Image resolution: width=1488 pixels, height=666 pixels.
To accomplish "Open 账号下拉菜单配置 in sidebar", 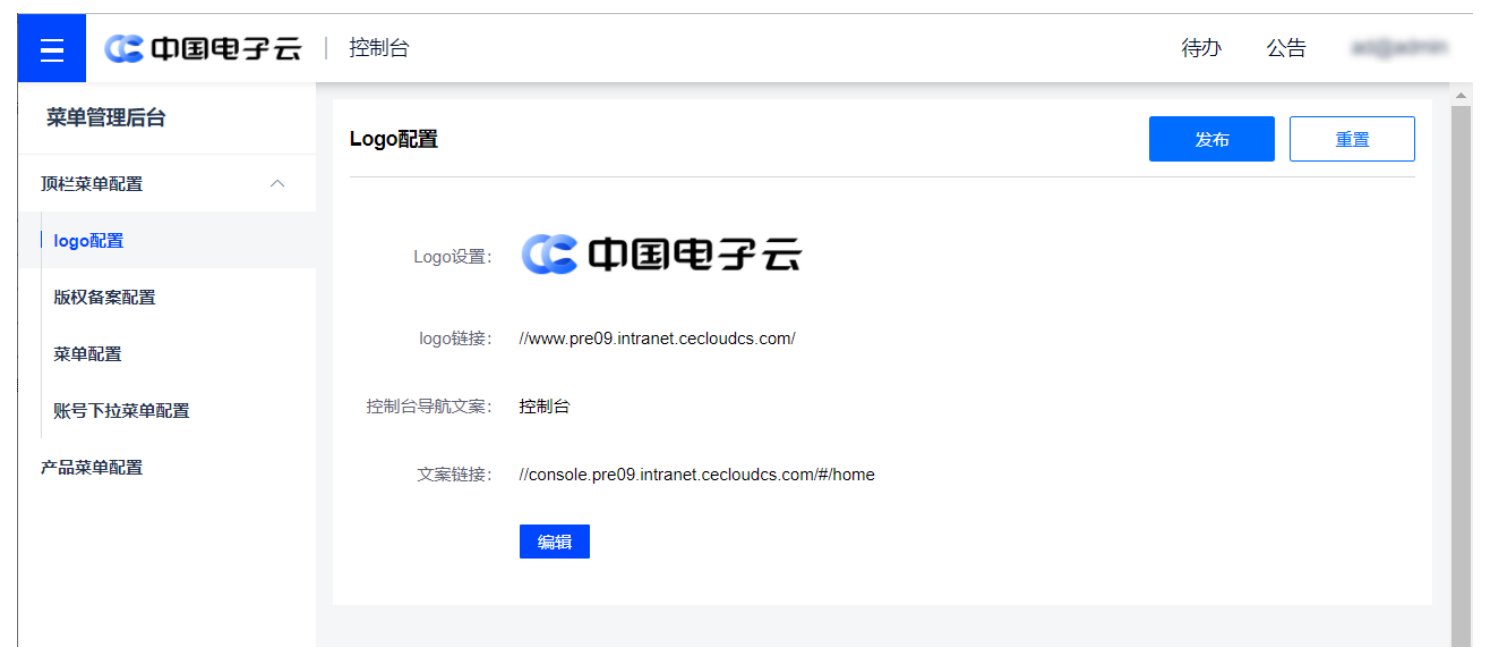I will coord(167,411).
